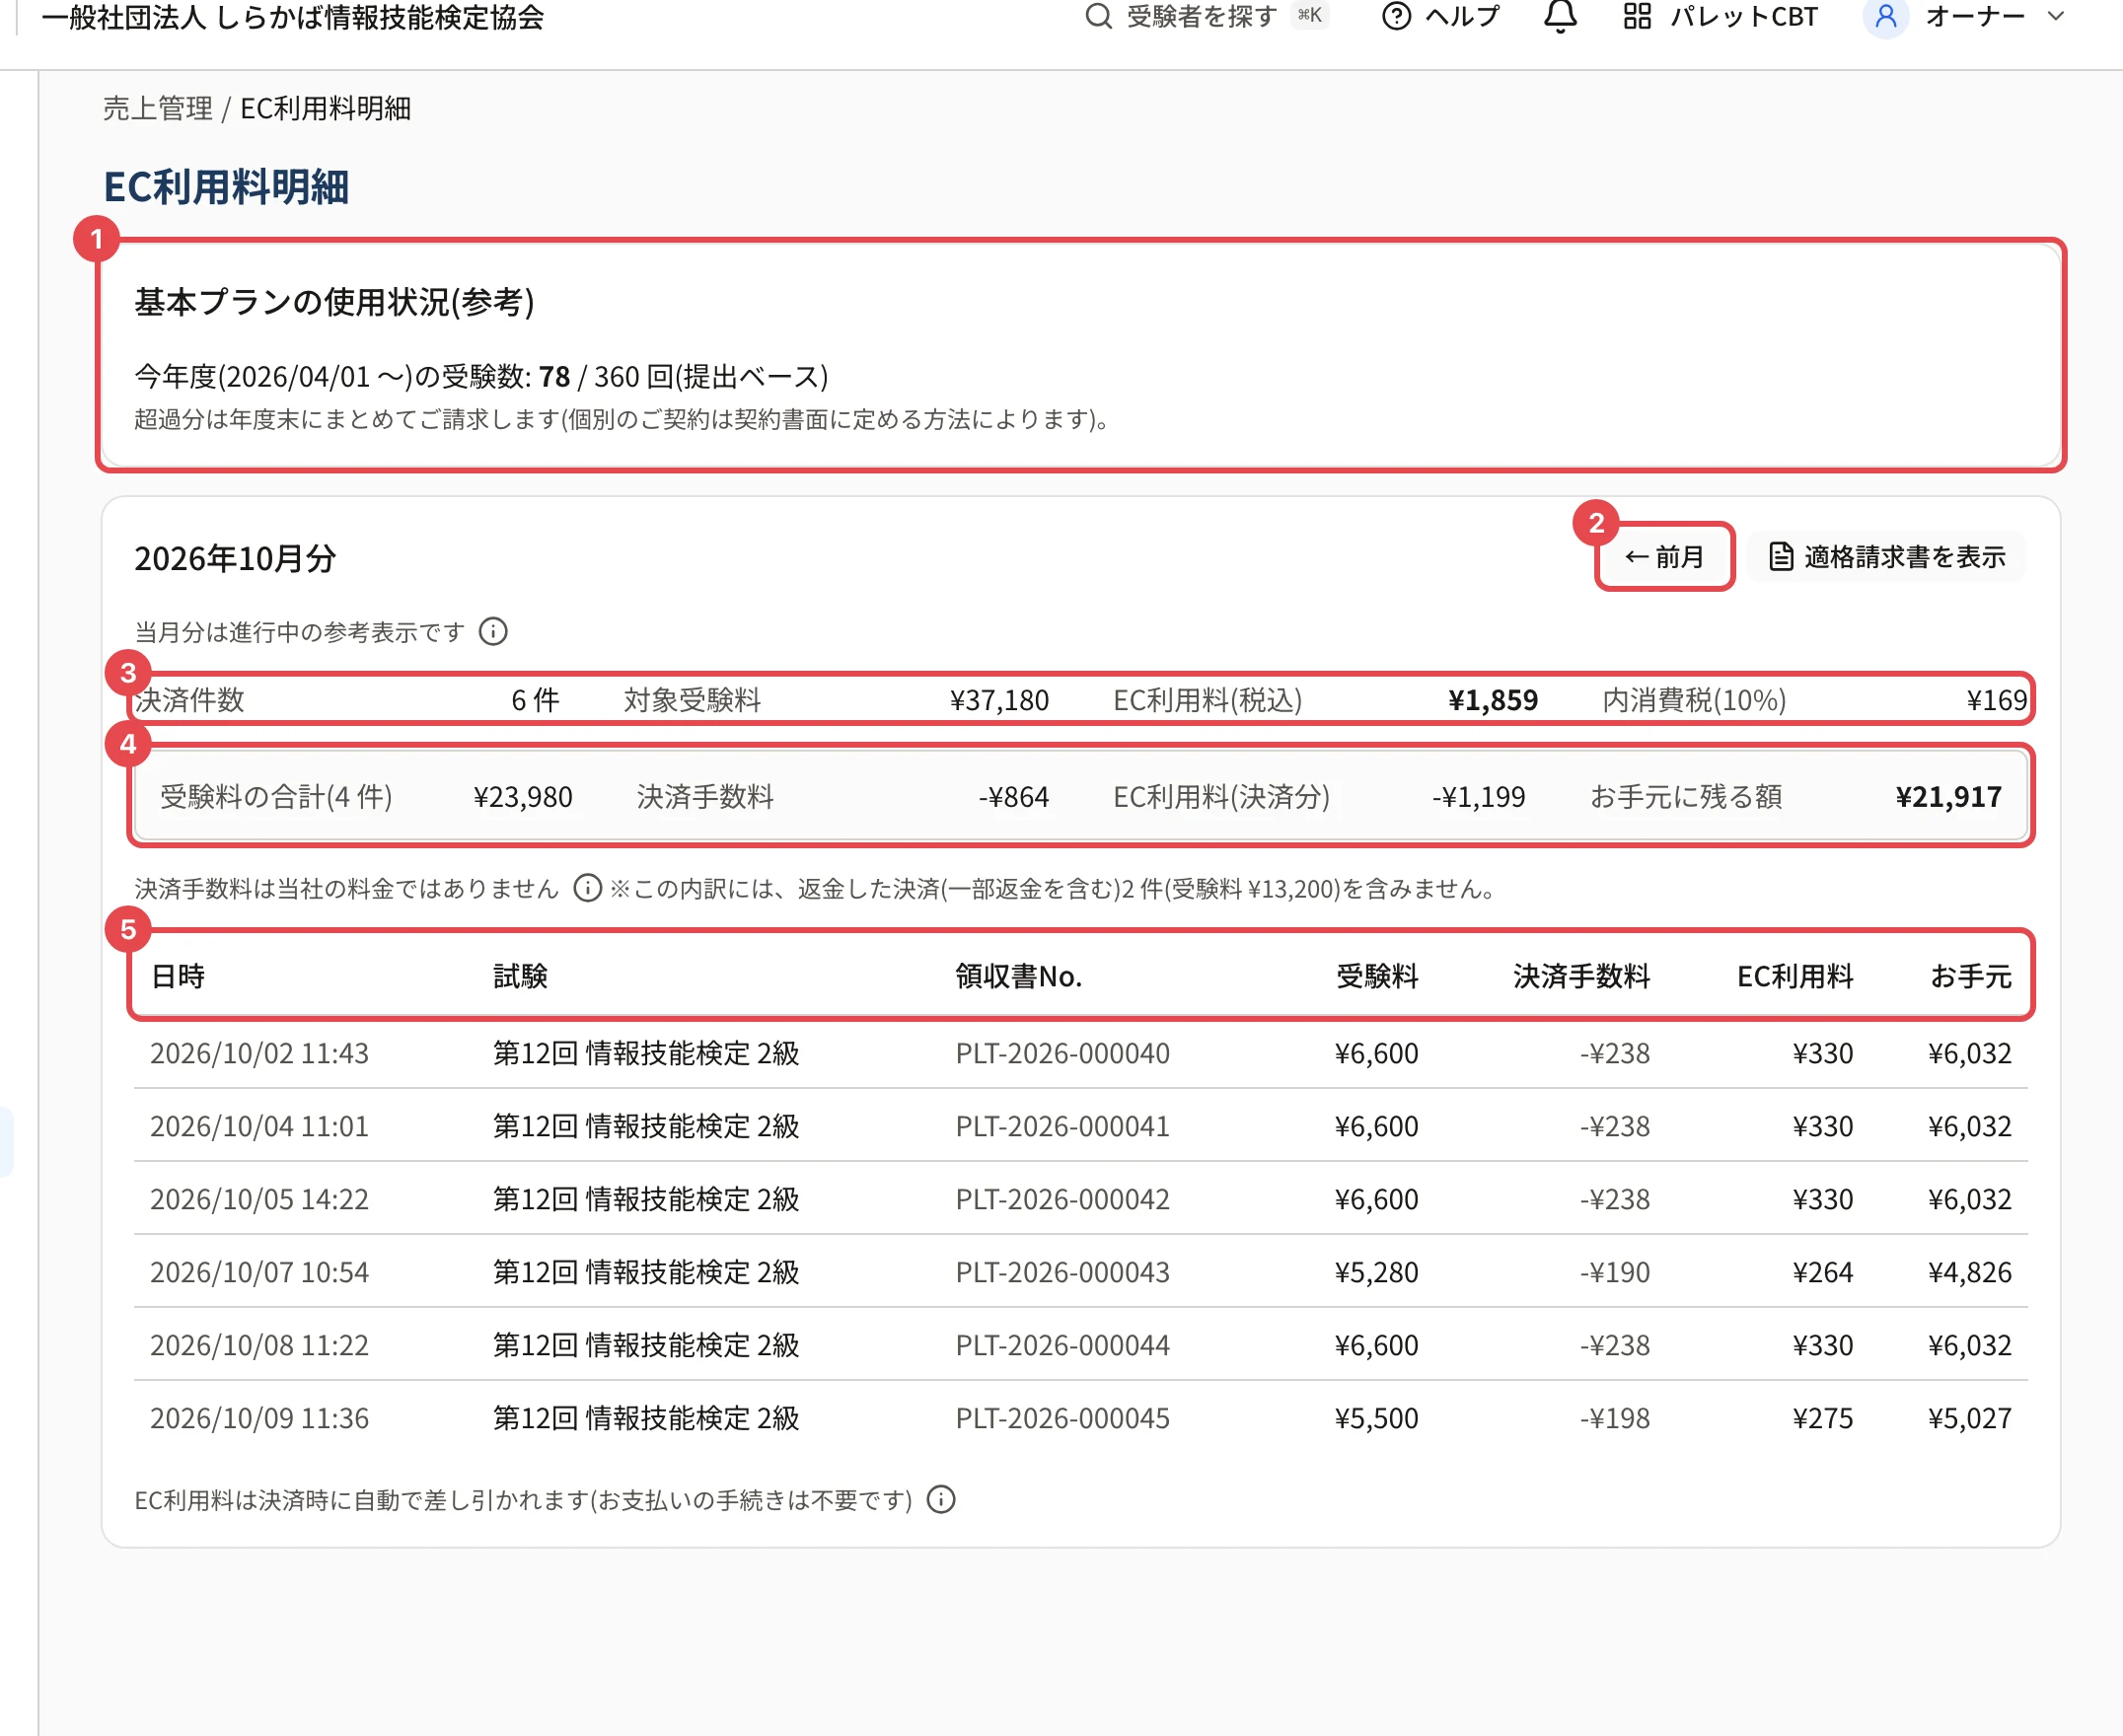Click the organization name しらかば情報技能検定協会
Image resolution: width=2123 pixels, height=1736 pixels.
point(293,16)
